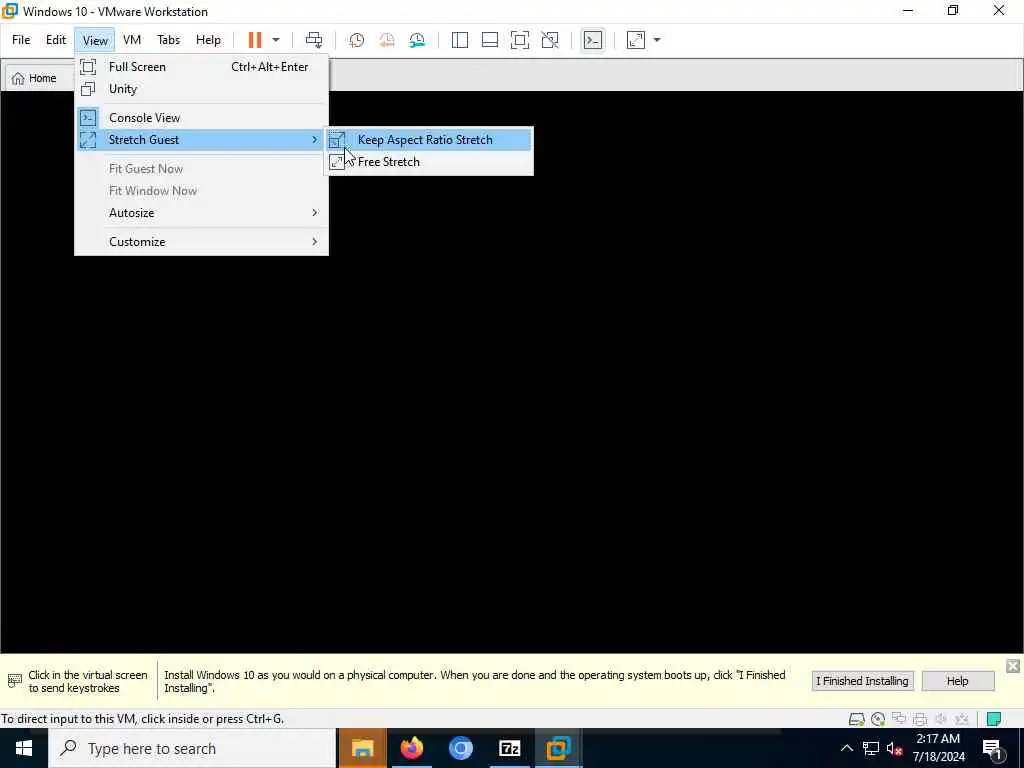Expand the Stretch Guest submenu
Image resolution: width=1024 pixels, height=768 pixels.
201,140
